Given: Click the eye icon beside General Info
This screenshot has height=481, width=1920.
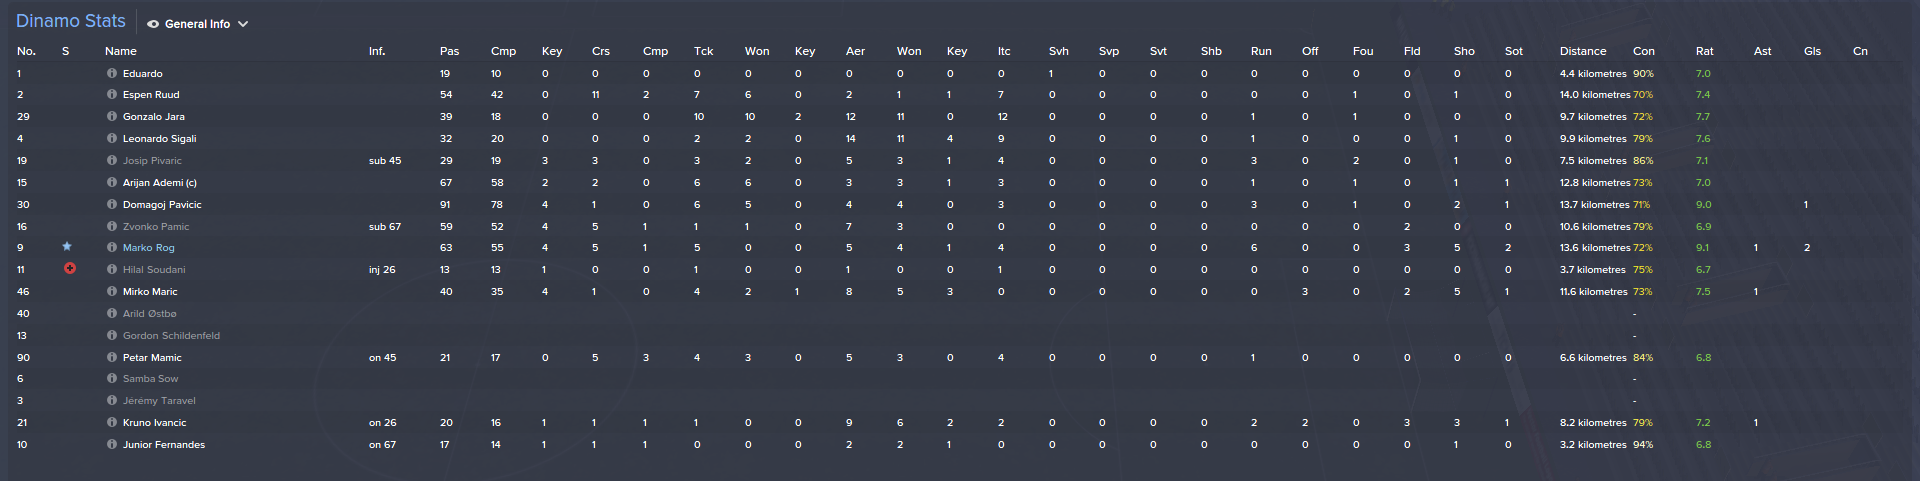Looking at the screenshot, I should [x=153, y=24].
